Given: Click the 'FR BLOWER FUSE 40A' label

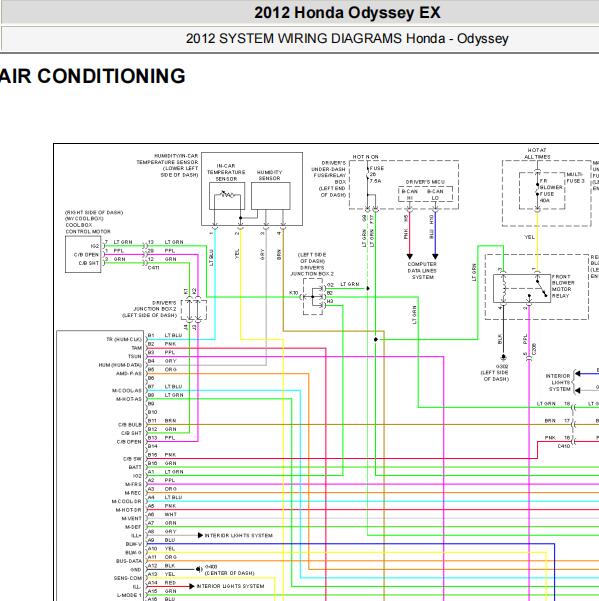Looking at the screenshot, I should click(551, 190).
